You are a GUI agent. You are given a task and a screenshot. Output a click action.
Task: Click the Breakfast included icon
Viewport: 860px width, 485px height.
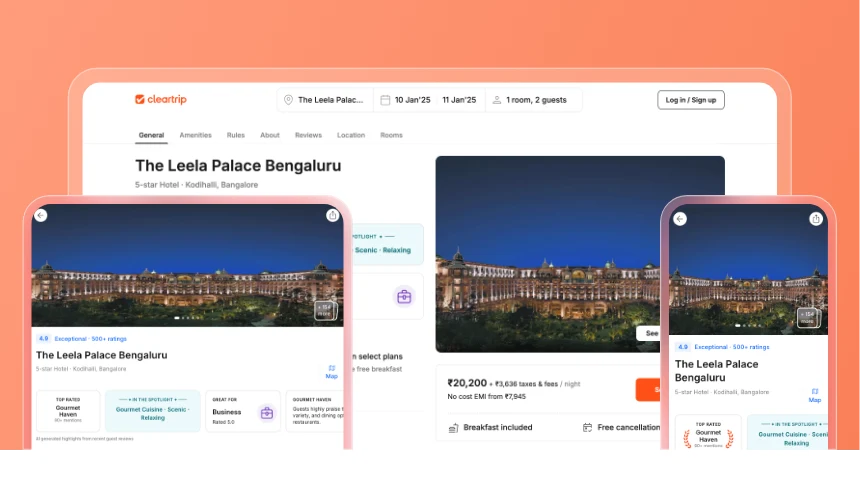click(453, 428)
